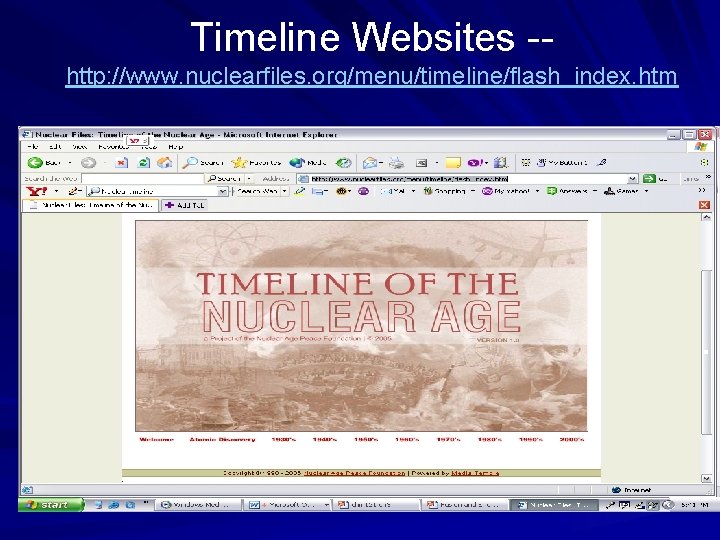This screenshot has width=720, height=540.
Task: Expand the Yahoo search box dropdown arrow
Action: [223, 191]
